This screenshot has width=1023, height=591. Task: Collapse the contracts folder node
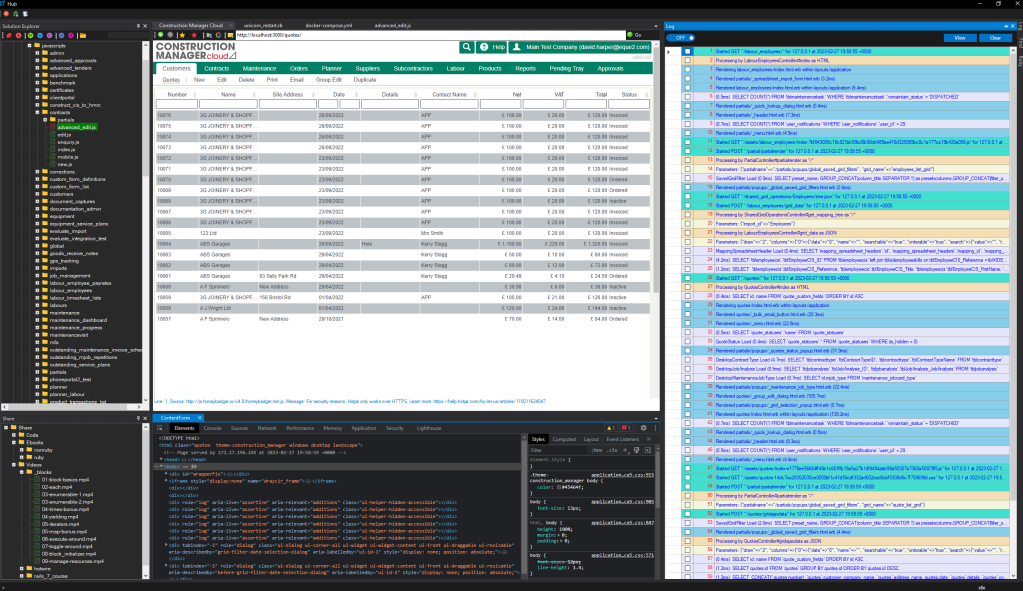pyautogui.click(x=37, y=112)
